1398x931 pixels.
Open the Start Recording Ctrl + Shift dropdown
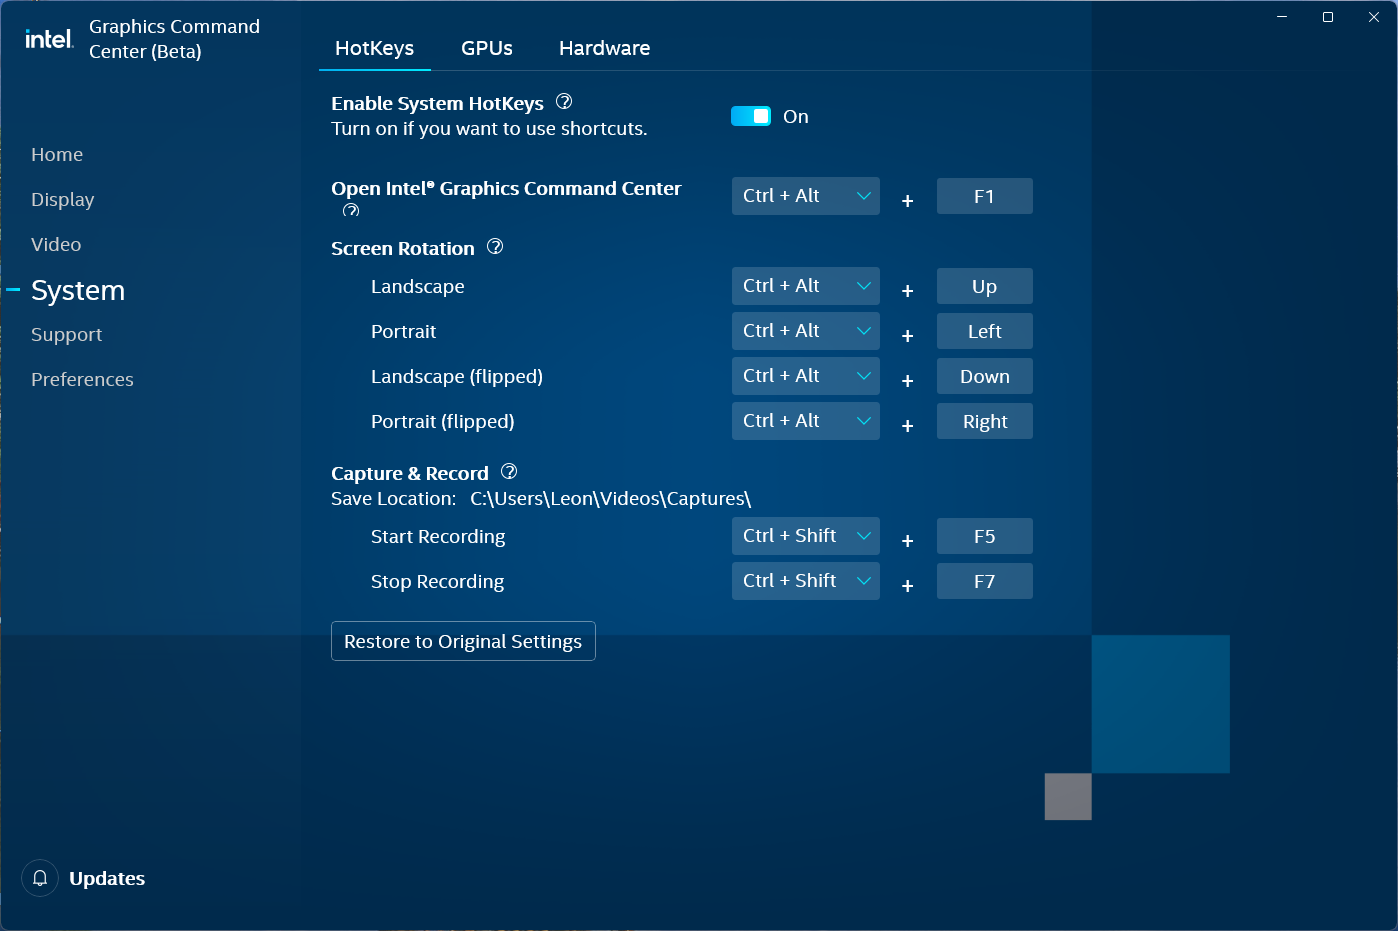point(805,536)
